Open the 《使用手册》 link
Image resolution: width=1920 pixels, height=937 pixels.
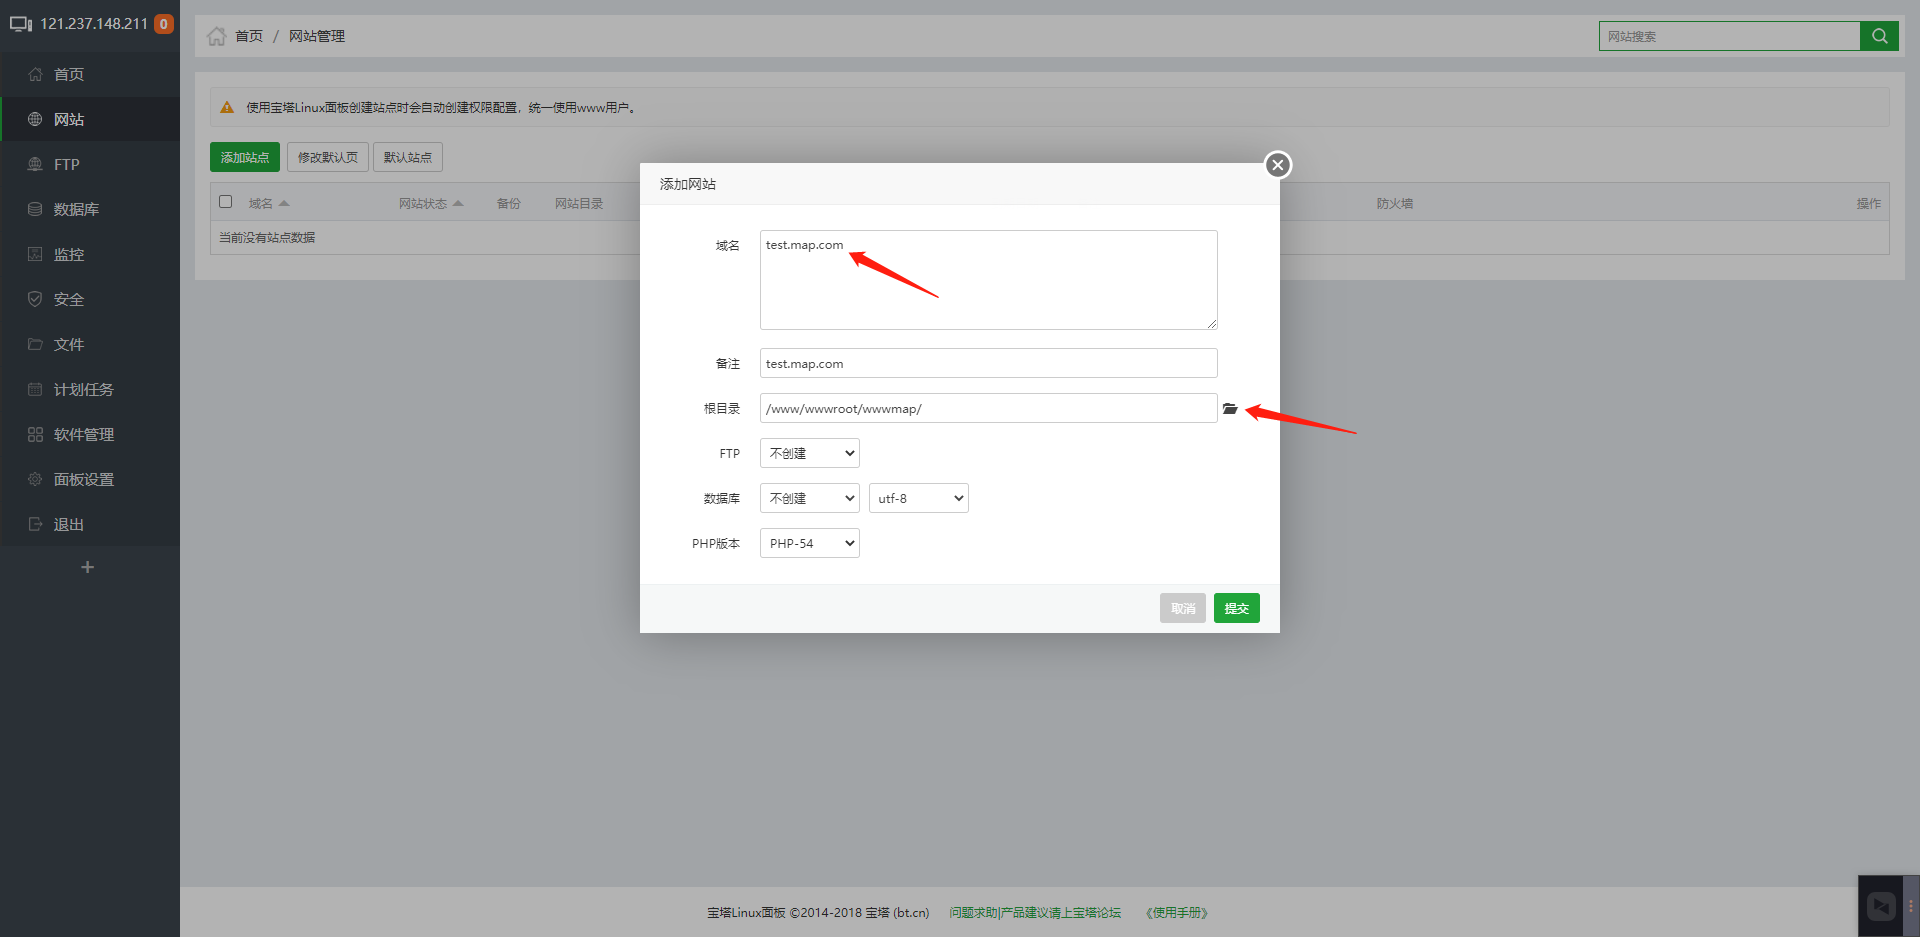pos(1176,912)
